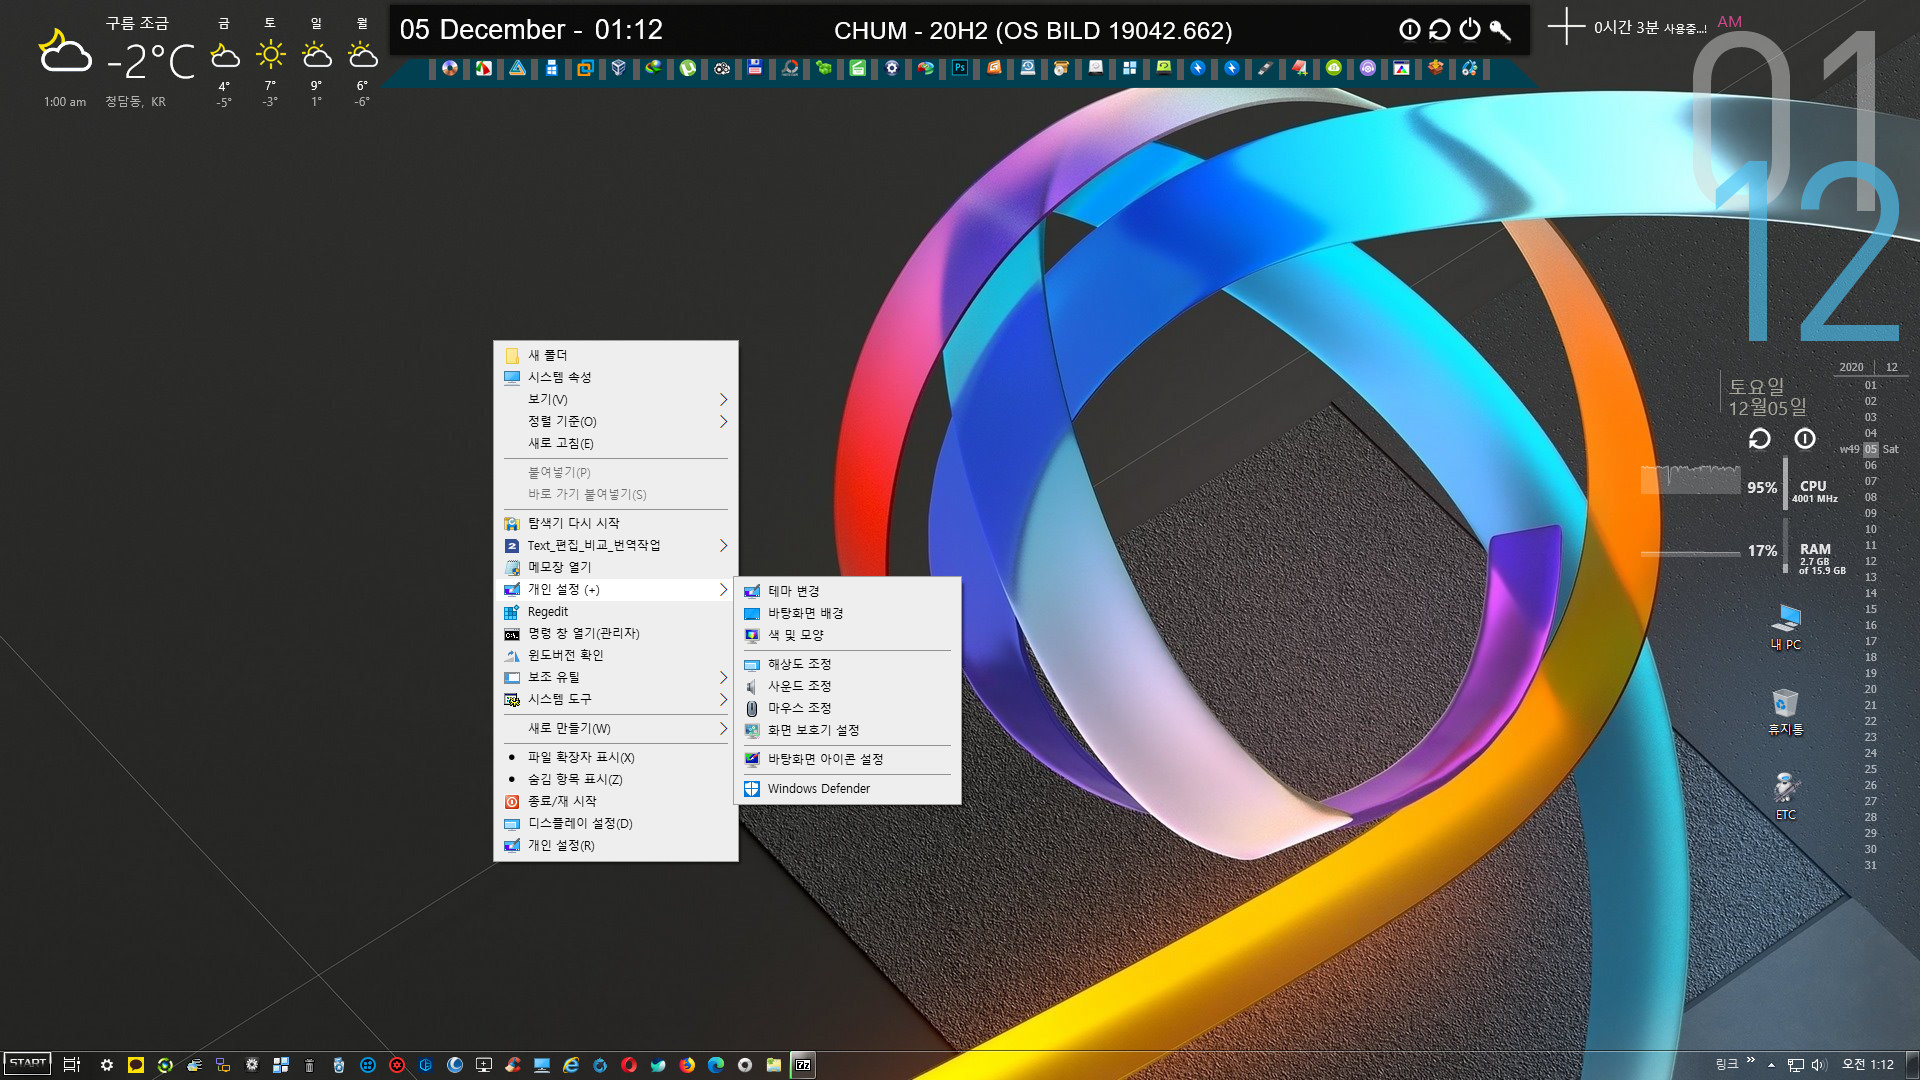Screen dimensions: 1920x1080
Task: Click the current weather cloud icon
Action: click(65, 52)
